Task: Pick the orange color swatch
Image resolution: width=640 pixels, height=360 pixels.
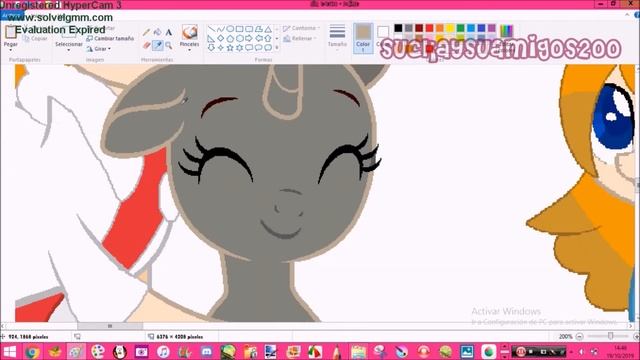Action: (440, 28)
